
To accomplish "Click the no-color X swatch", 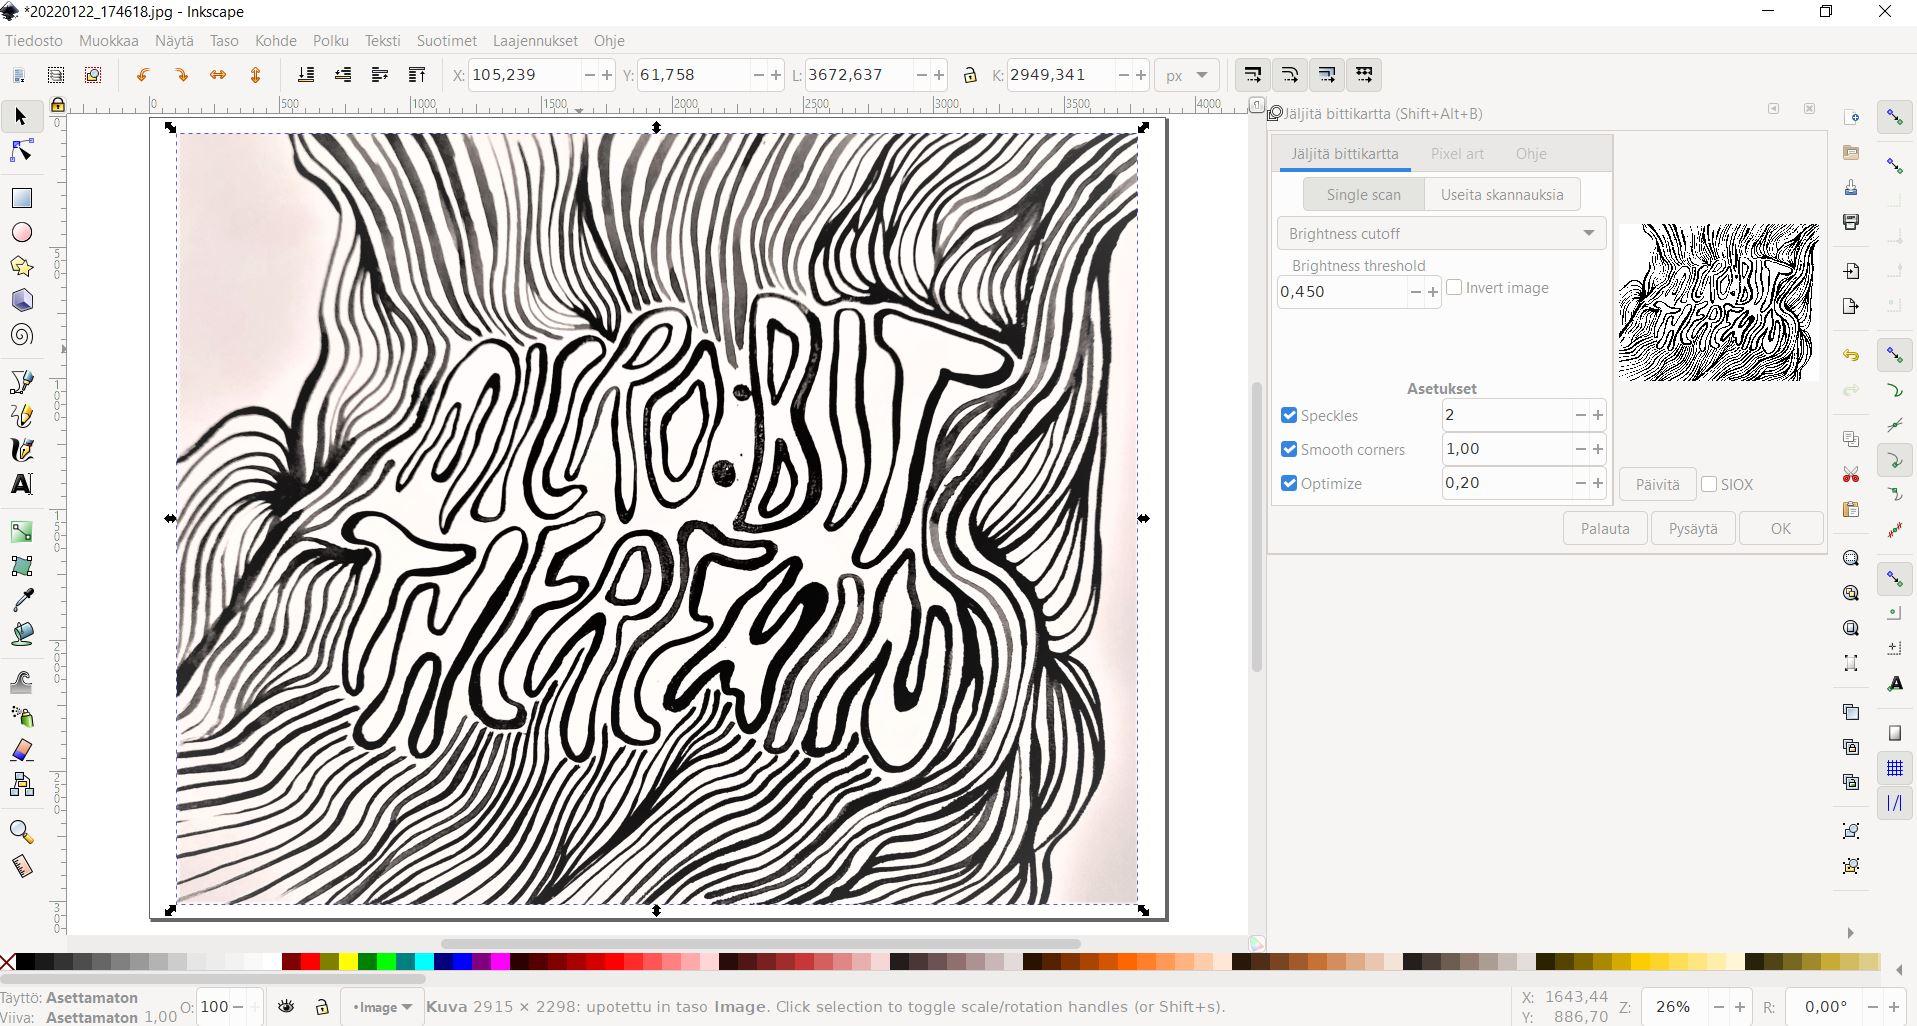I will (x=8, y=962).
